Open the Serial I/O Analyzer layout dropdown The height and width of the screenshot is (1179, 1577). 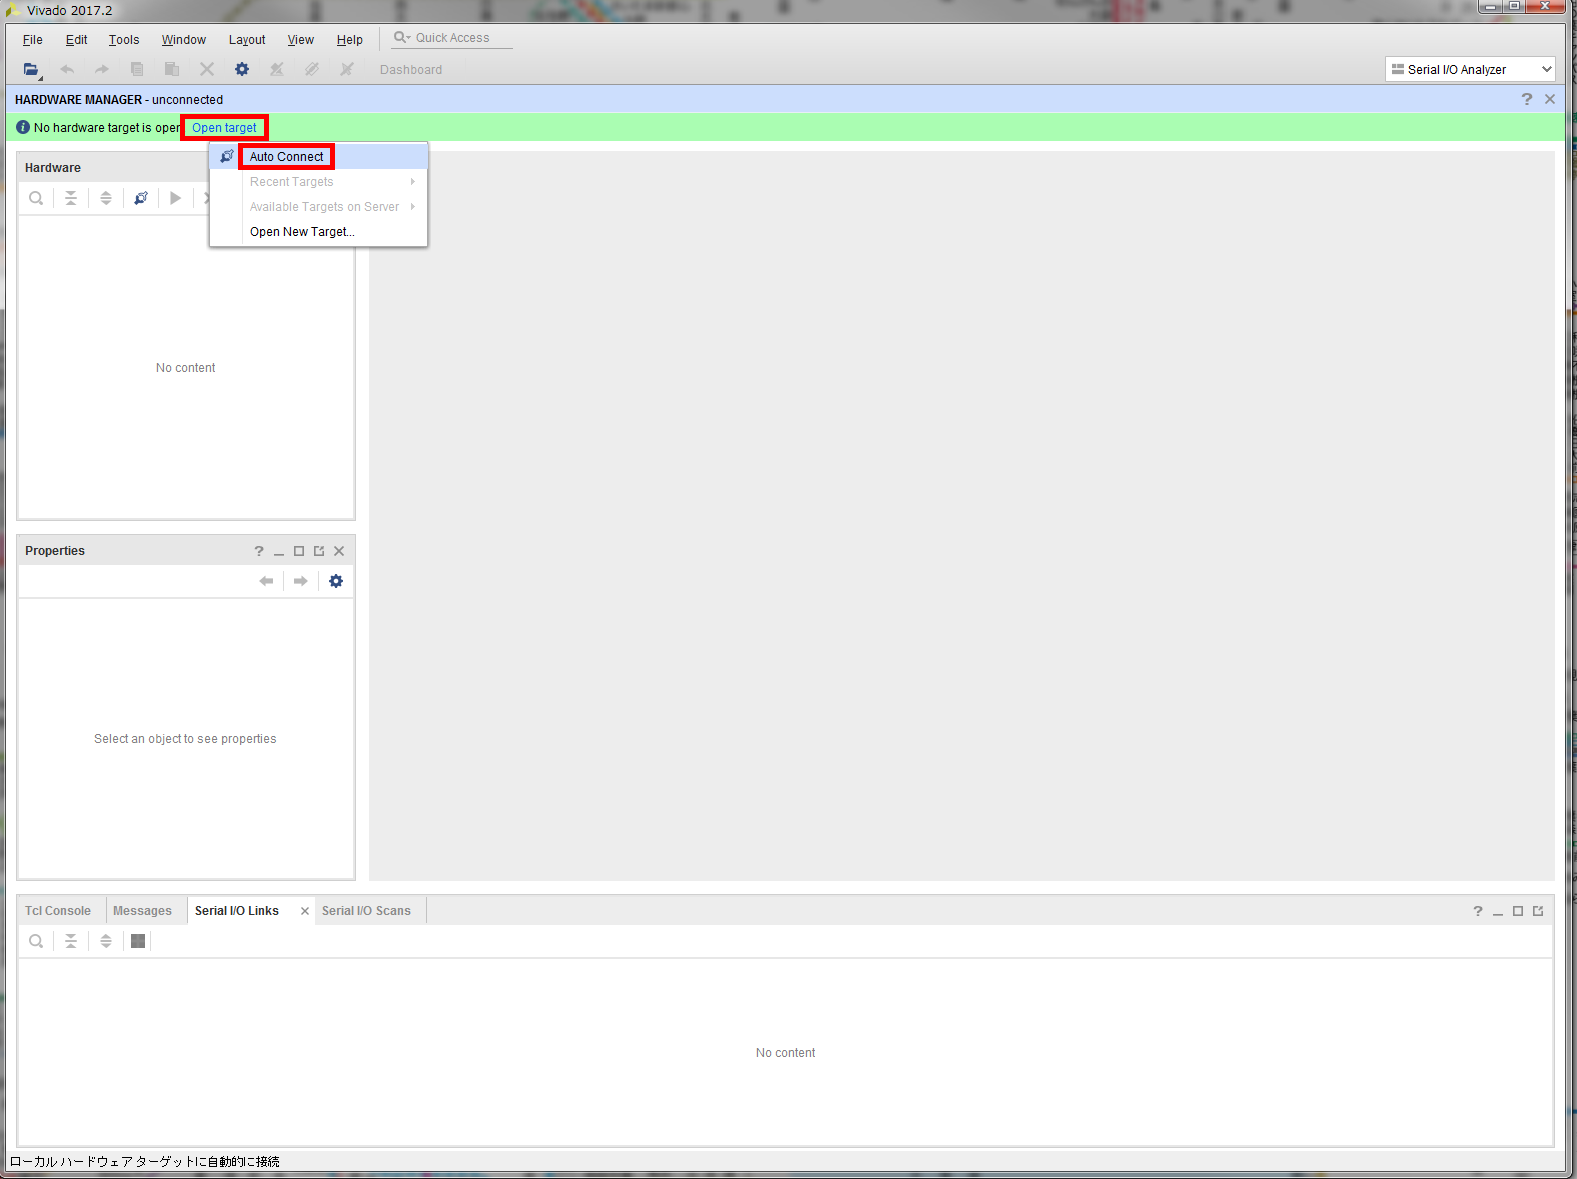coord(1470,69)
